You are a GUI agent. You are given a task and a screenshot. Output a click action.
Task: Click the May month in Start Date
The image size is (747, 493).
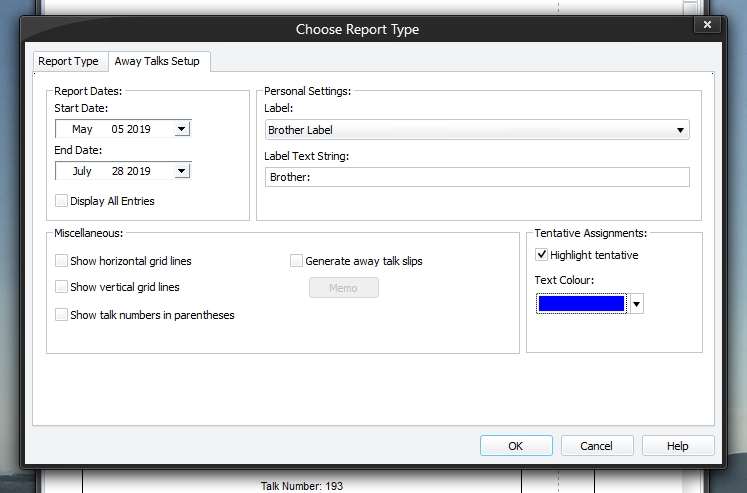click(x=82, y=129)
